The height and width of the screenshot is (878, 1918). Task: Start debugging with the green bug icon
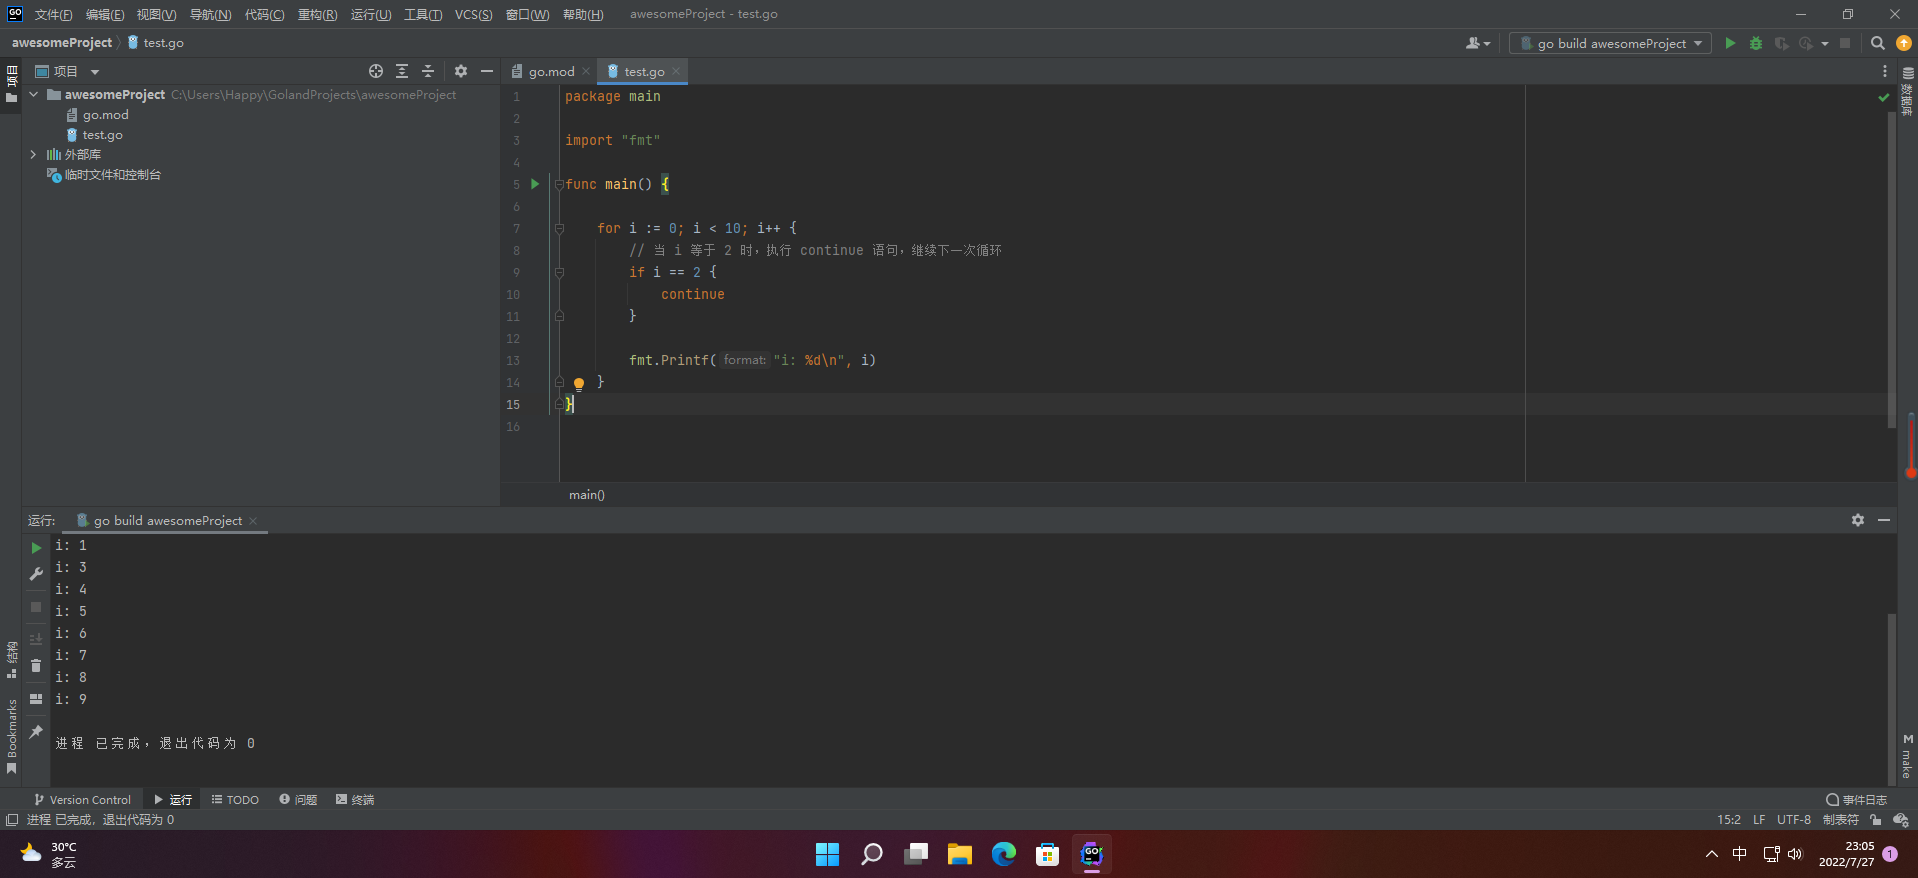1756,43
